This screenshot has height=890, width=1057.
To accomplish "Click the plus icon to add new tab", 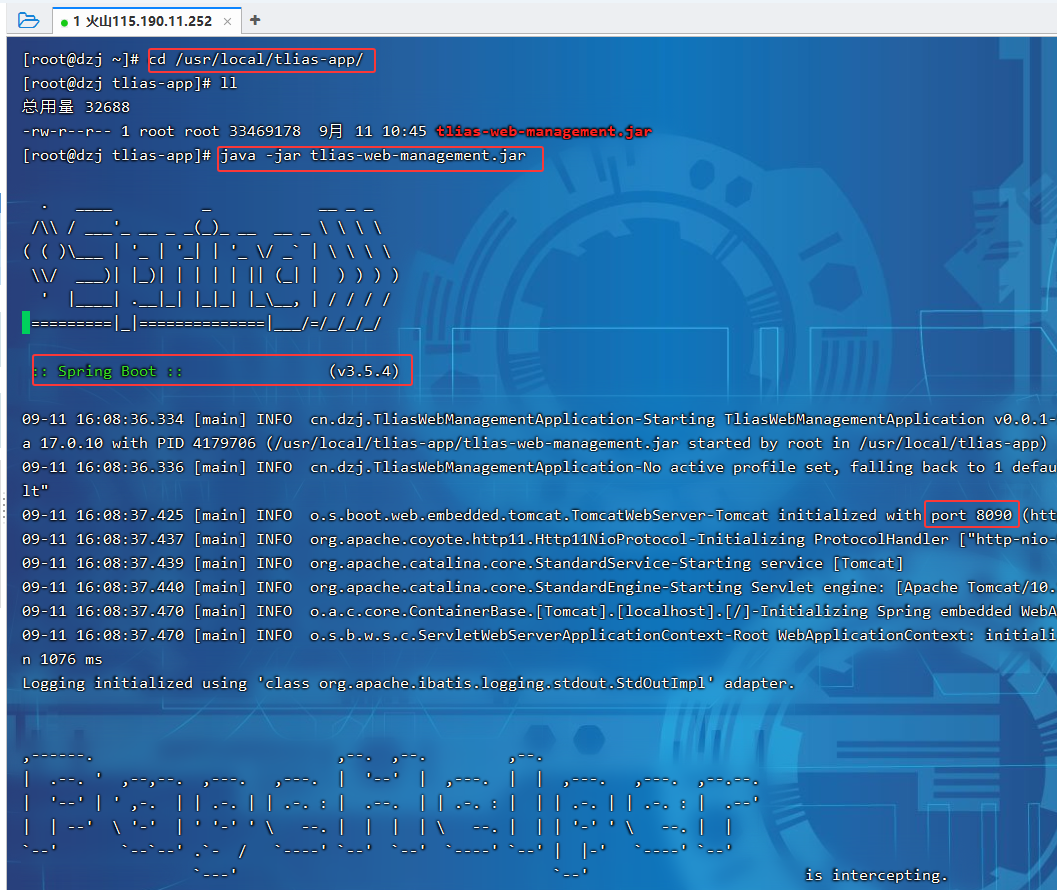I will tap(255, 20).
